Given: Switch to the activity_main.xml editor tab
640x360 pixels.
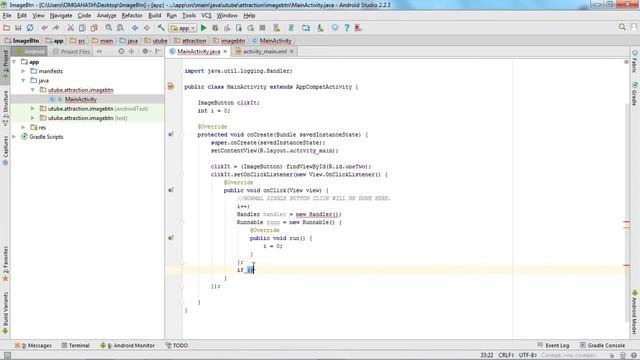Looking at the screenshot, I should click(x=264, y=51).
